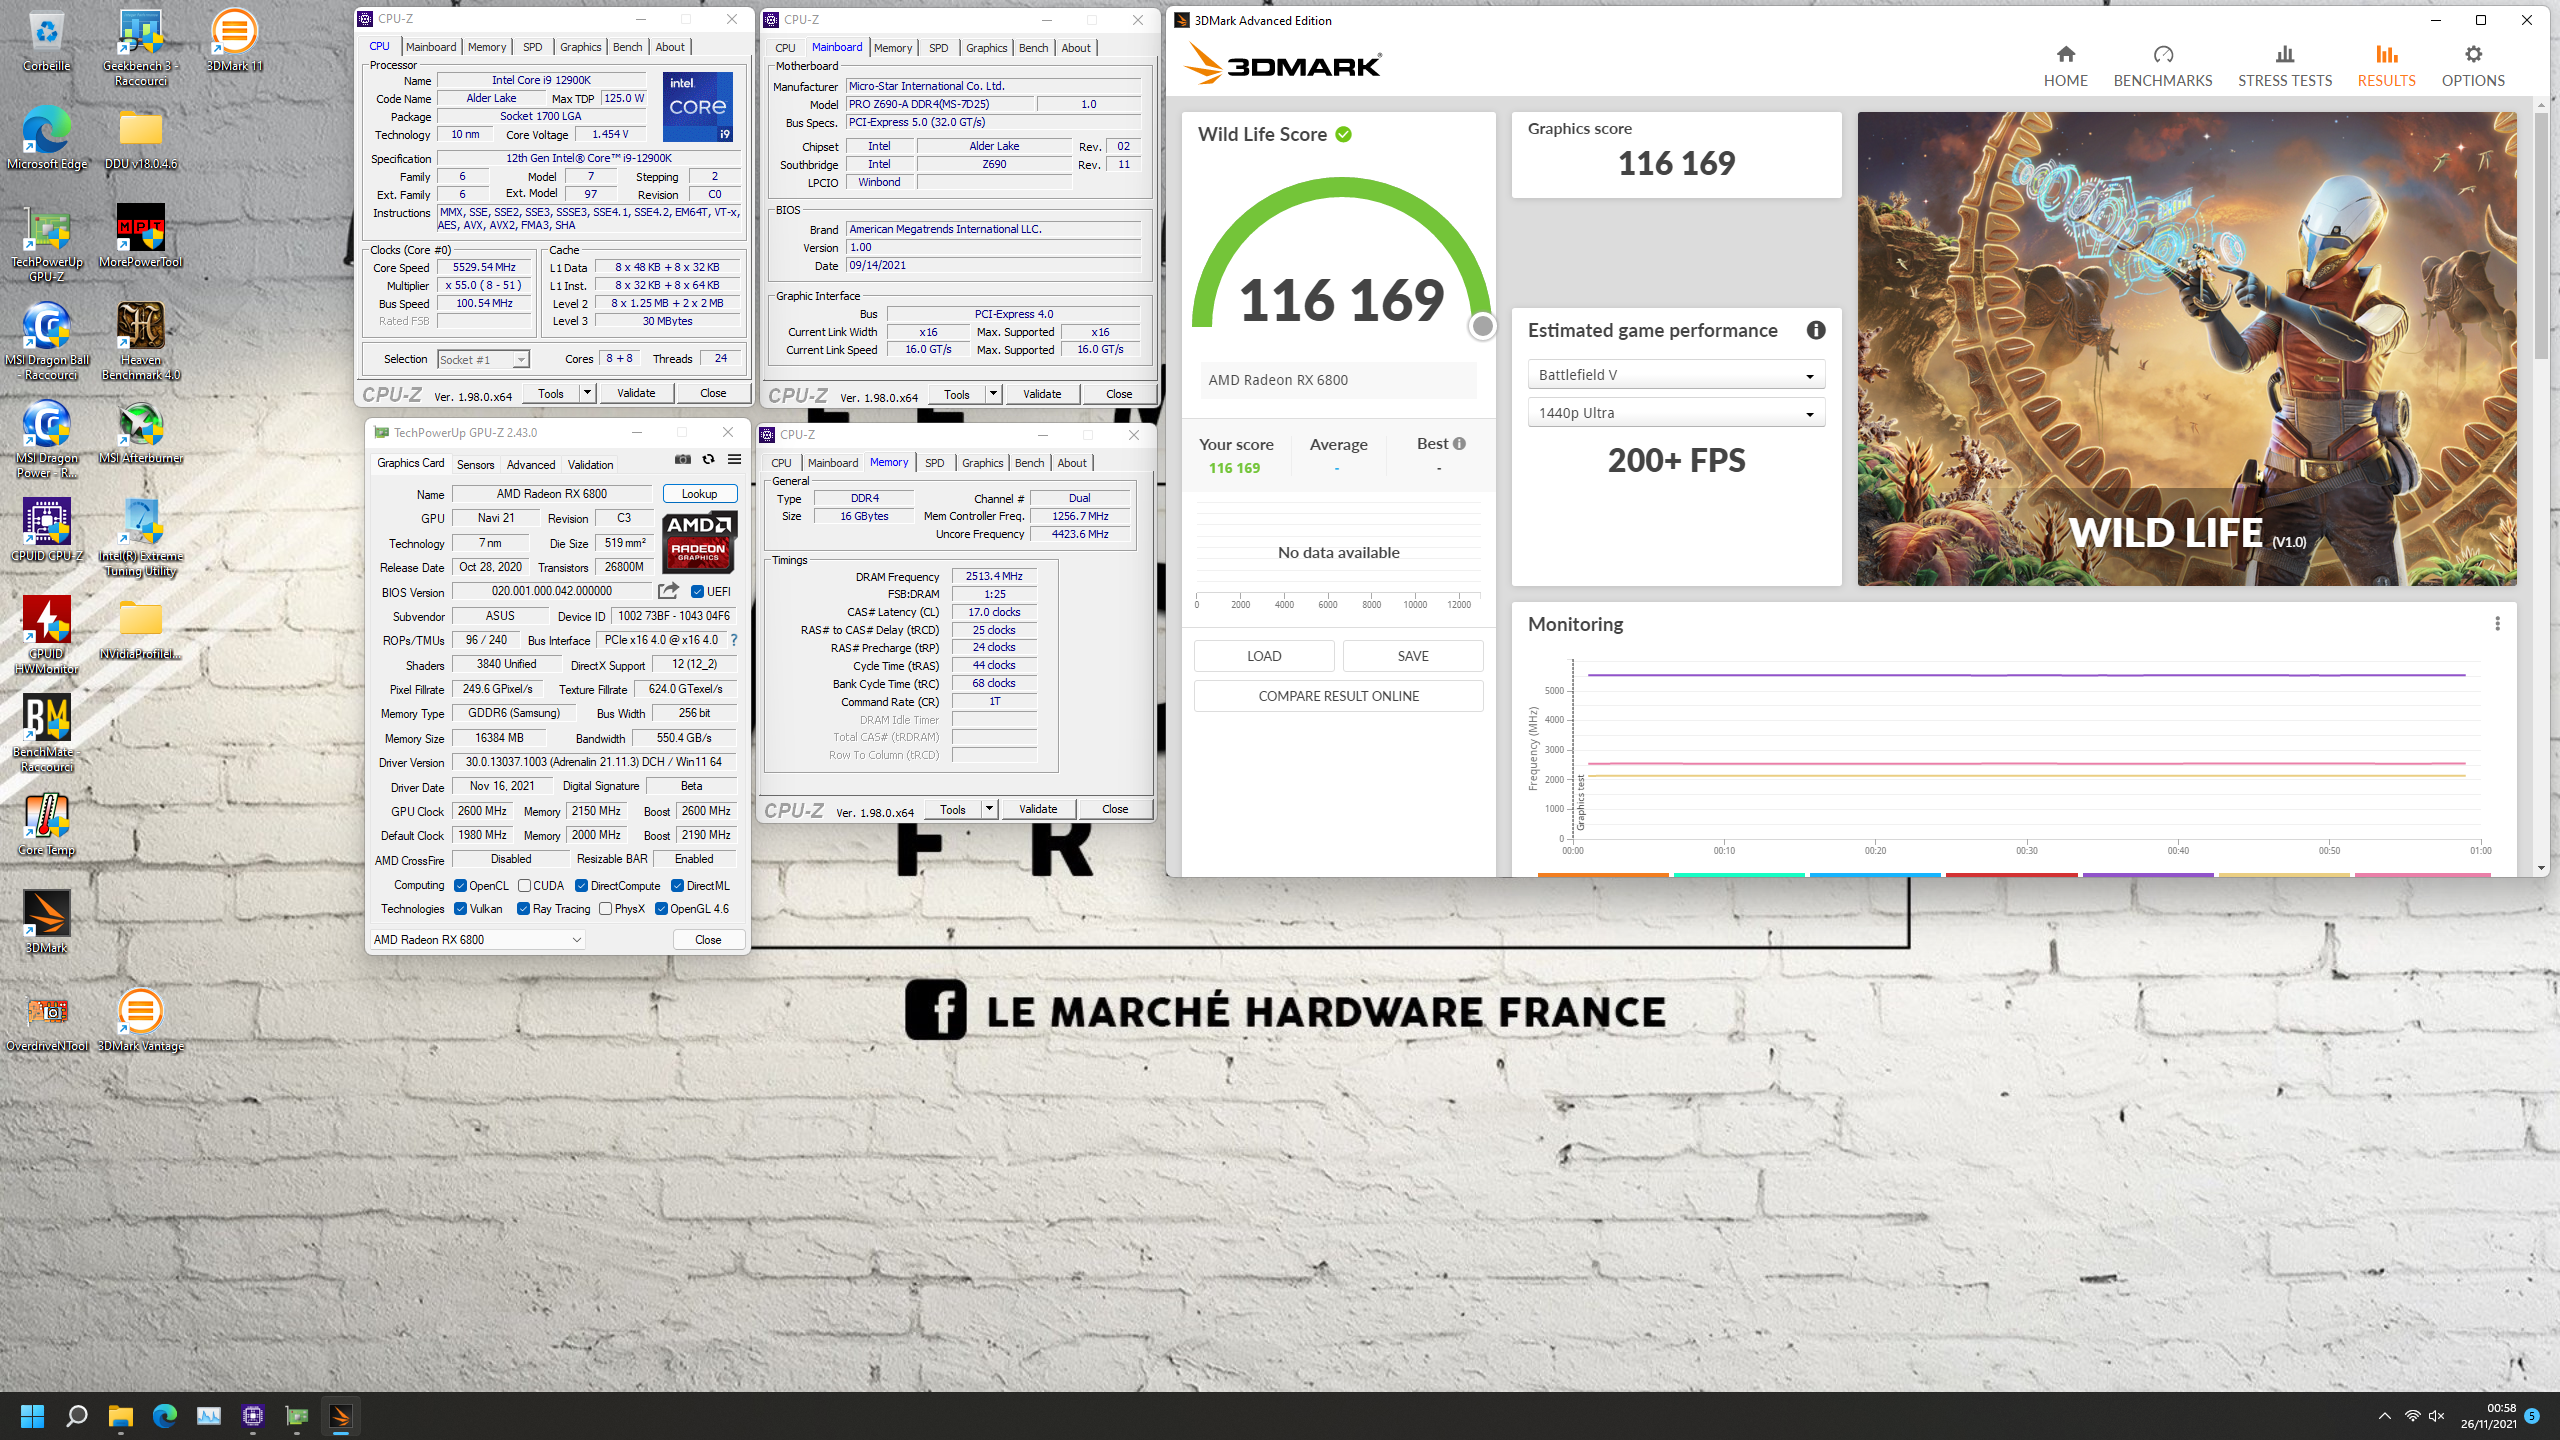Click the info icon next to Estimated game performance

pyautogui.click(x=1816, y=330)
